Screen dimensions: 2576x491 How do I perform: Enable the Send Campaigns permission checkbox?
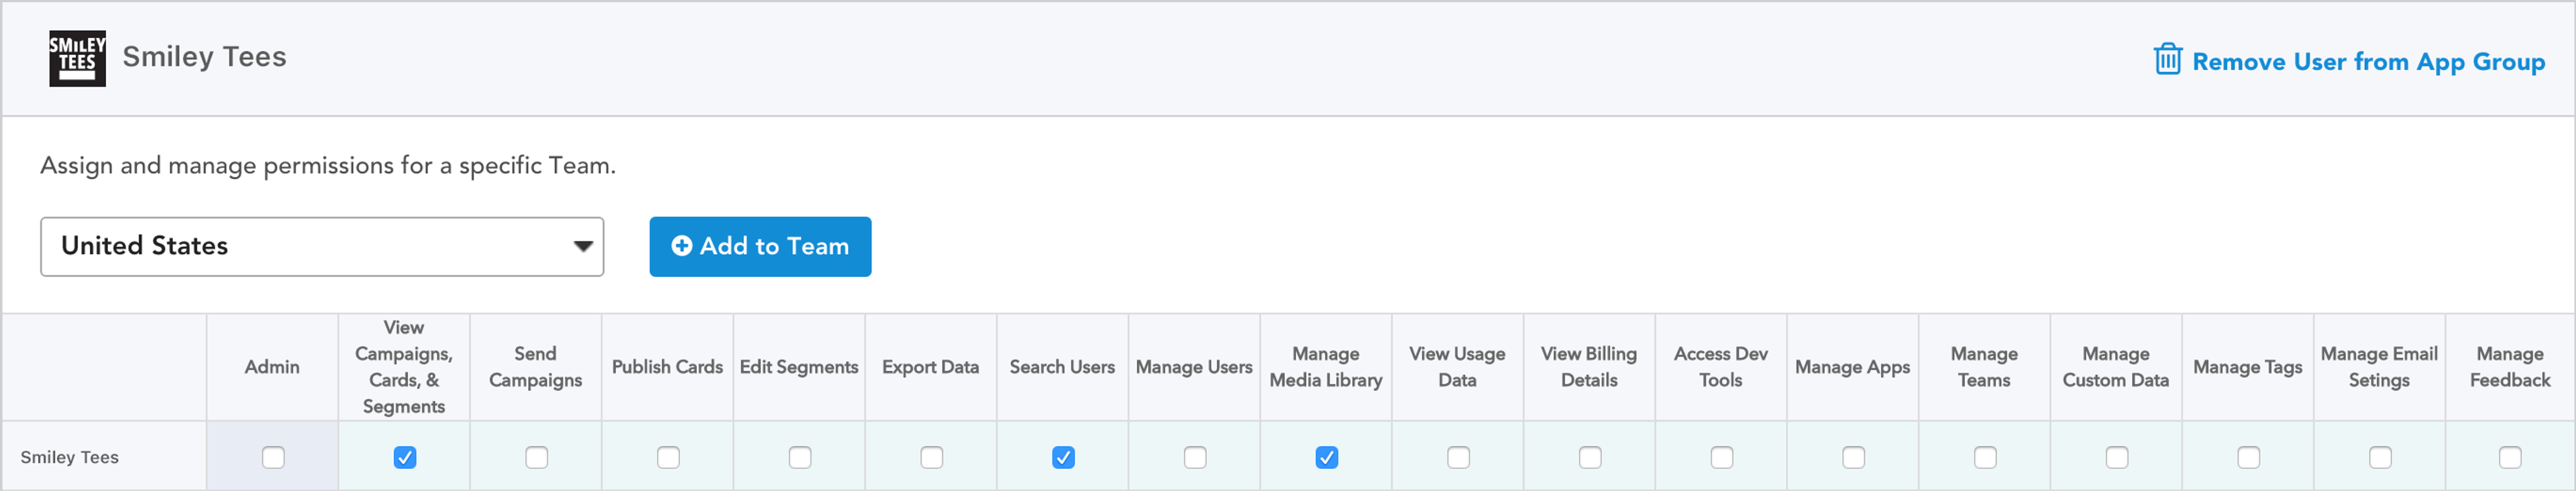(536, 457)
